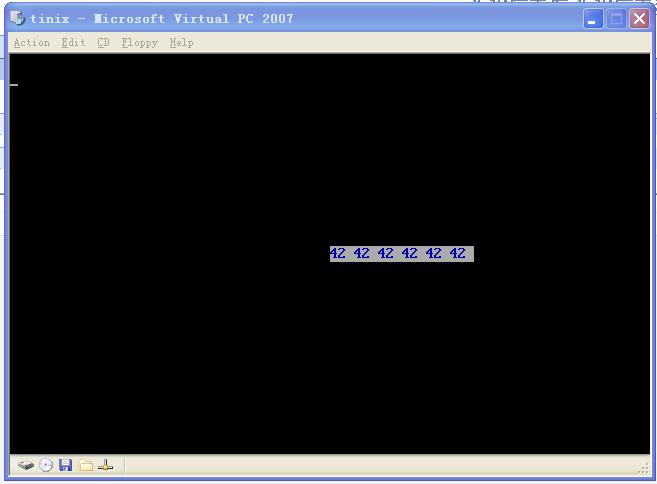Close the tinix Virtual PC window
657x484 pixels.
point(639,19)
